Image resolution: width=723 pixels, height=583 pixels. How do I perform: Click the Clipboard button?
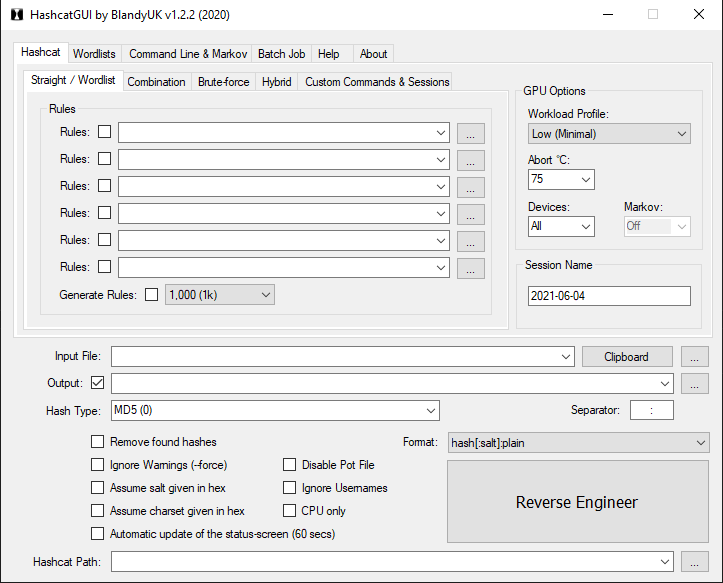click(x=627, y=357)
